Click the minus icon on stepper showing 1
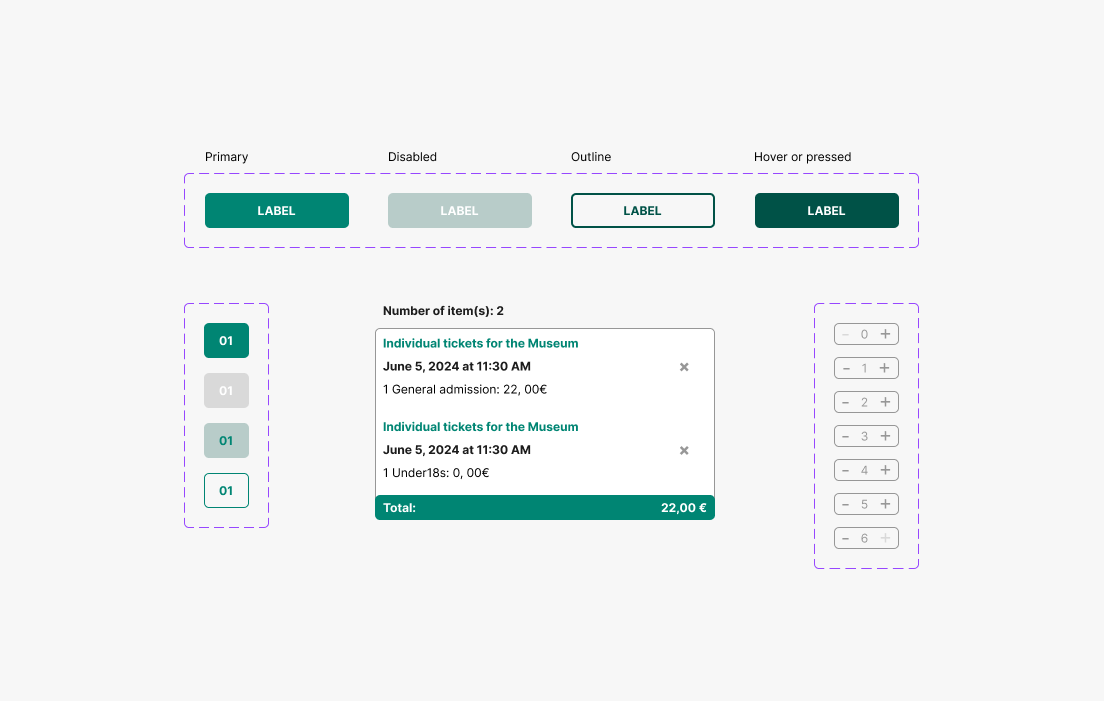1104x701 pixels. point(846,368)
